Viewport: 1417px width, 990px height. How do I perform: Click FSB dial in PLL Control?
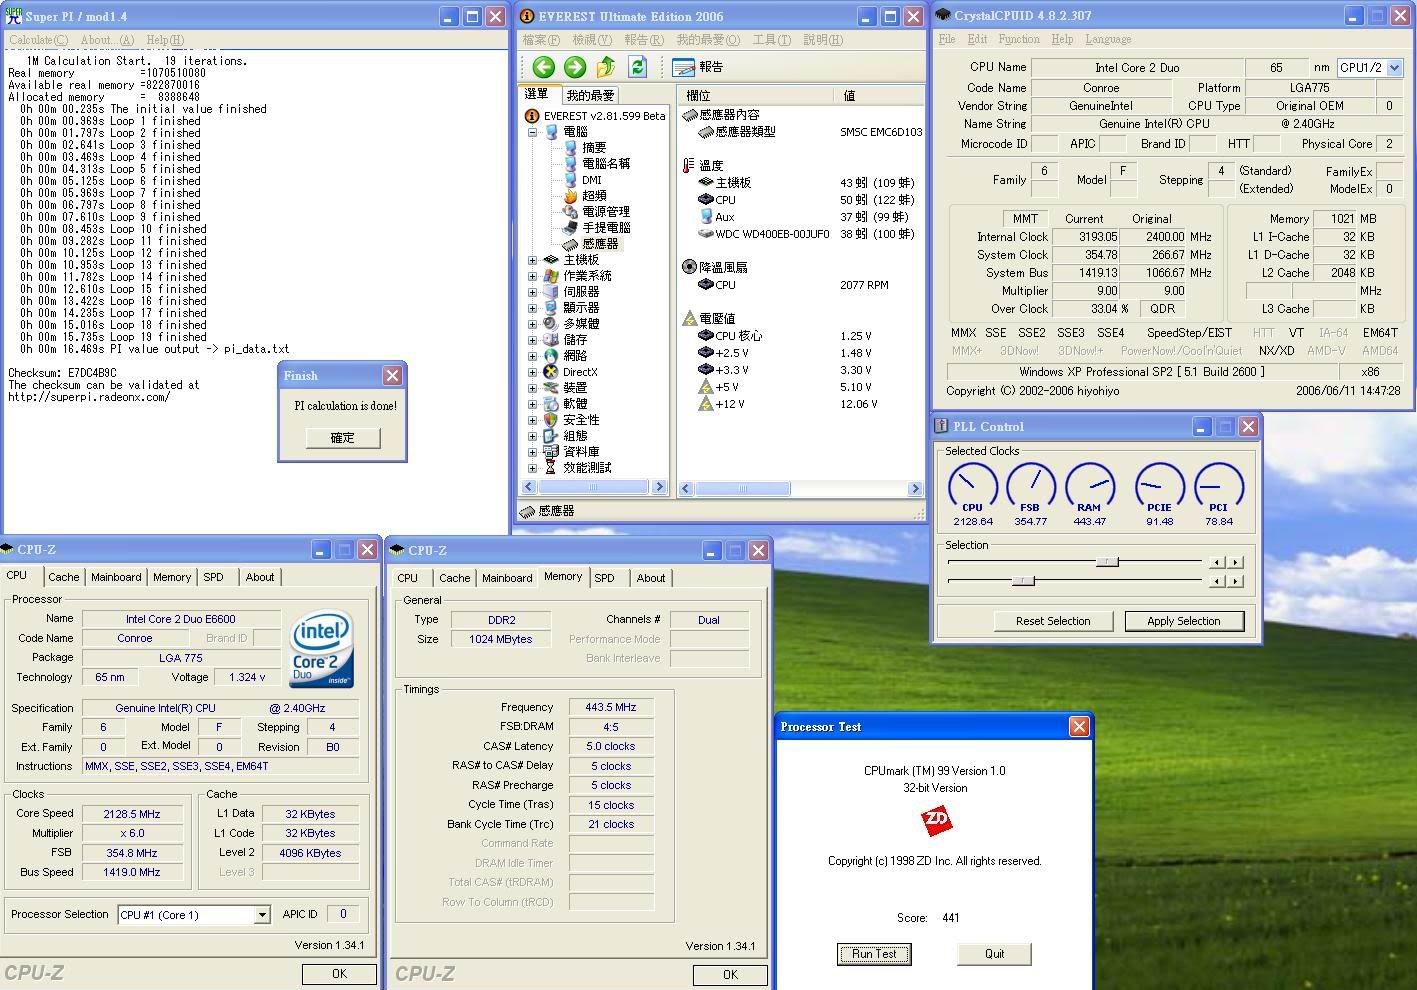(1031, 487)
